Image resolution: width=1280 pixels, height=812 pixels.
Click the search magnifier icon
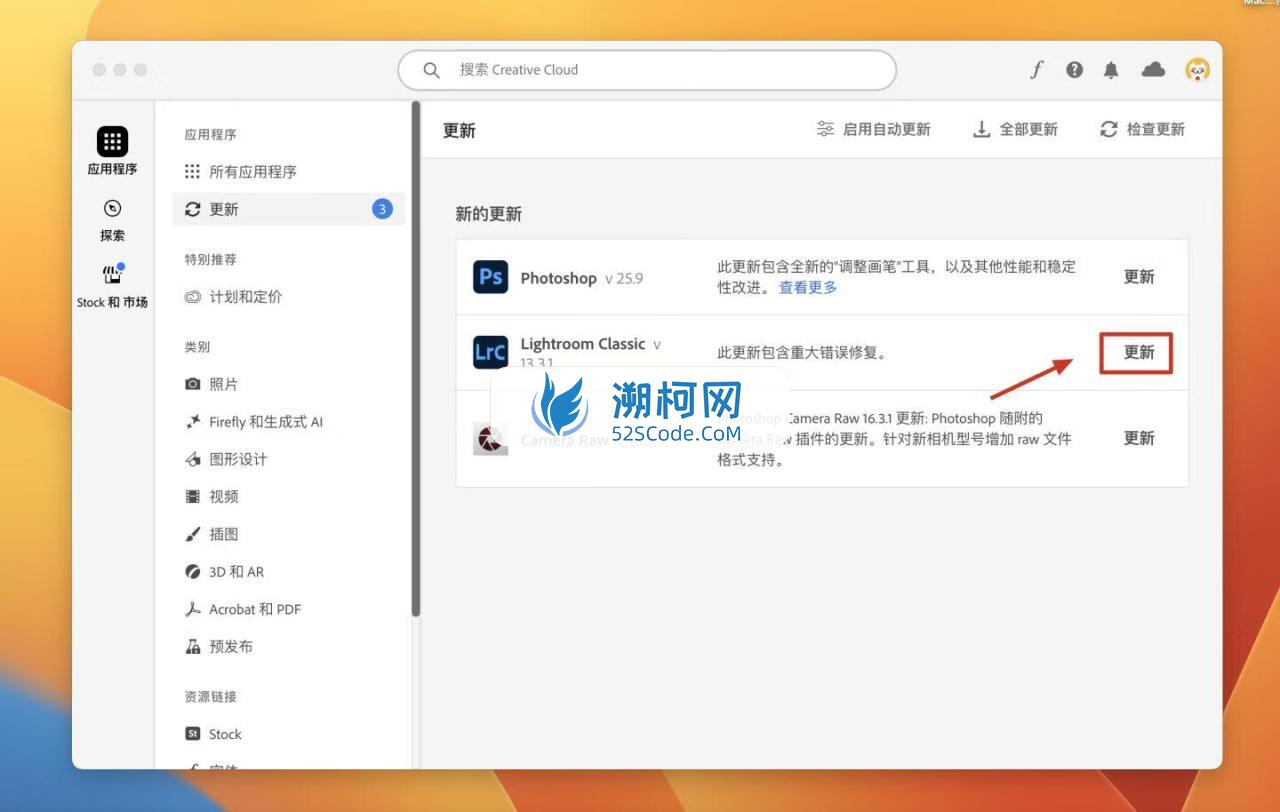click(432, 70)
